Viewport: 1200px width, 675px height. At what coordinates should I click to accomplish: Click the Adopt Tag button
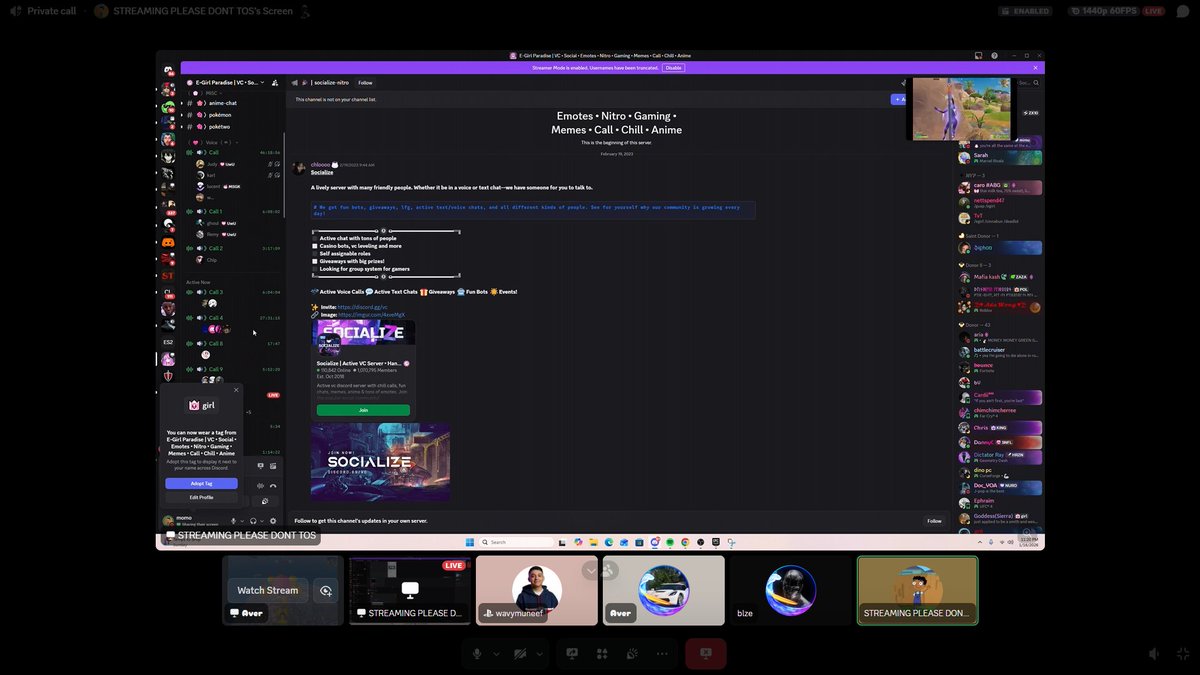(201, 483)
